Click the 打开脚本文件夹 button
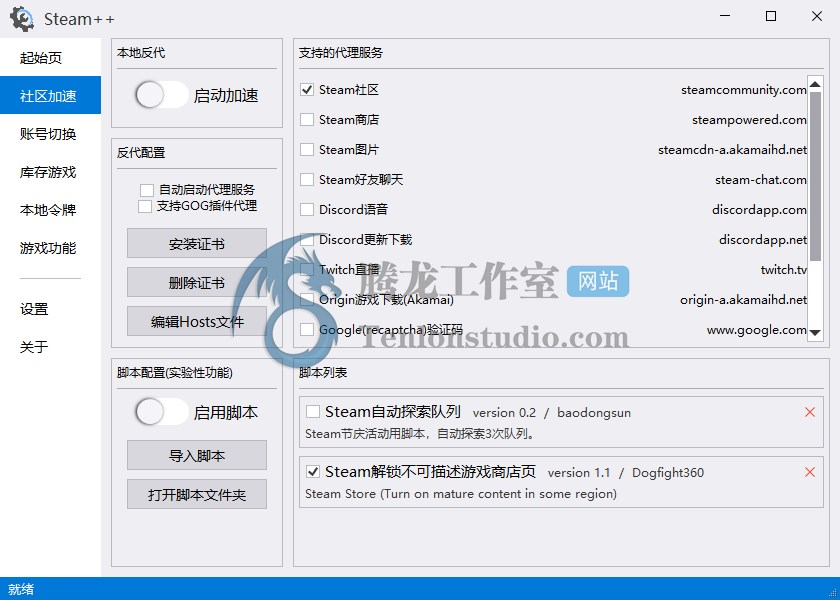The height and width of the screenshot is (600, 840). coord(197,494)
